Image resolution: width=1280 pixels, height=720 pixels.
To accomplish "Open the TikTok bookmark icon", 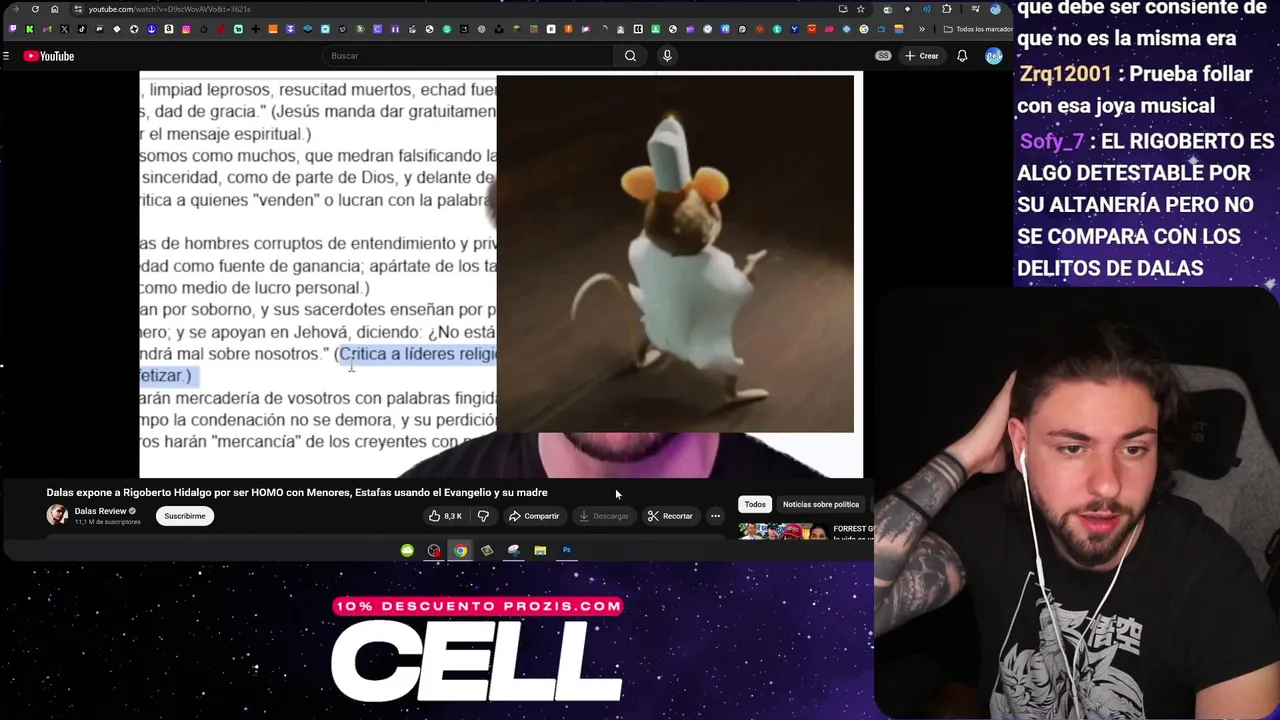I will [82, 29].
